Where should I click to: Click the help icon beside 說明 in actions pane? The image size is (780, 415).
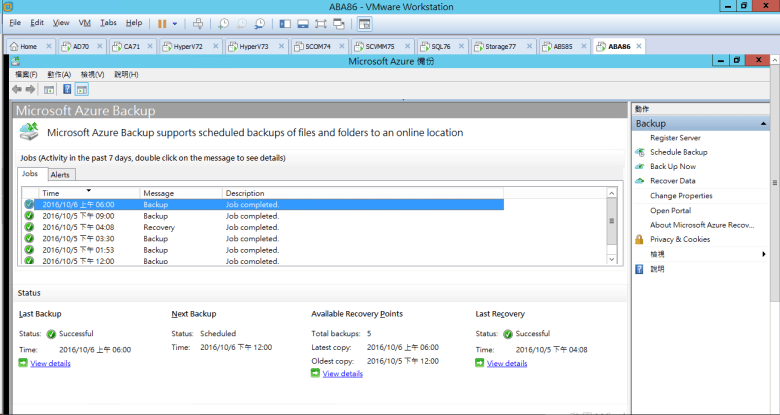(639, 268)
